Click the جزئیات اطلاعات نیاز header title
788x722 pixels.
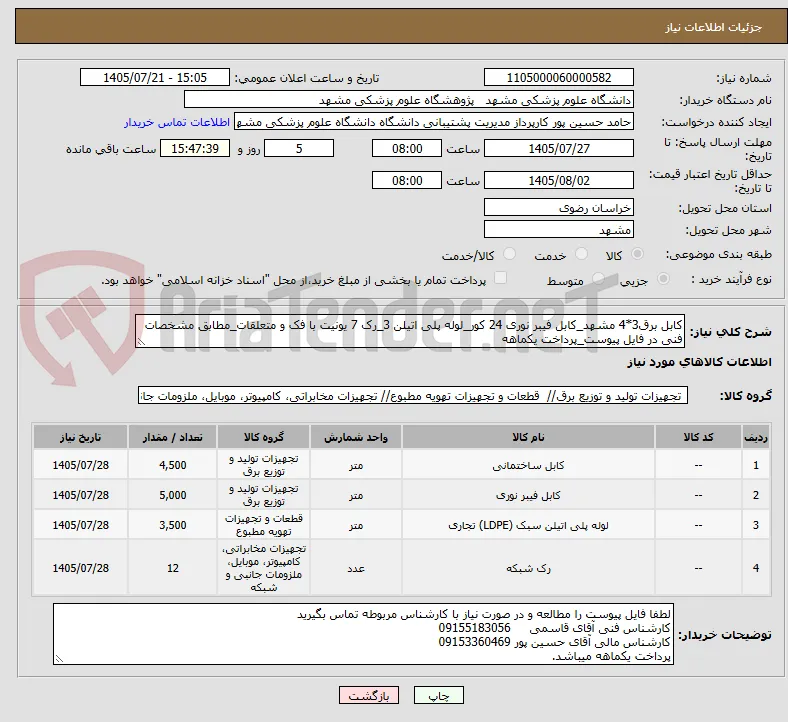pos(714,27)
